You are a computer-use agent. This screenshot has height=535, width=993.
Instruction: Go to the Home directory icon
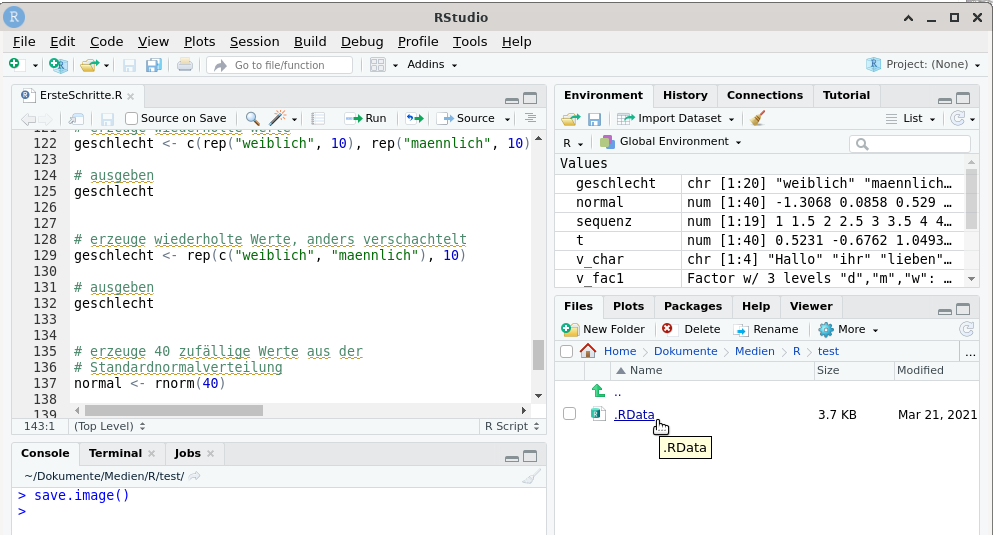[588, 351]
